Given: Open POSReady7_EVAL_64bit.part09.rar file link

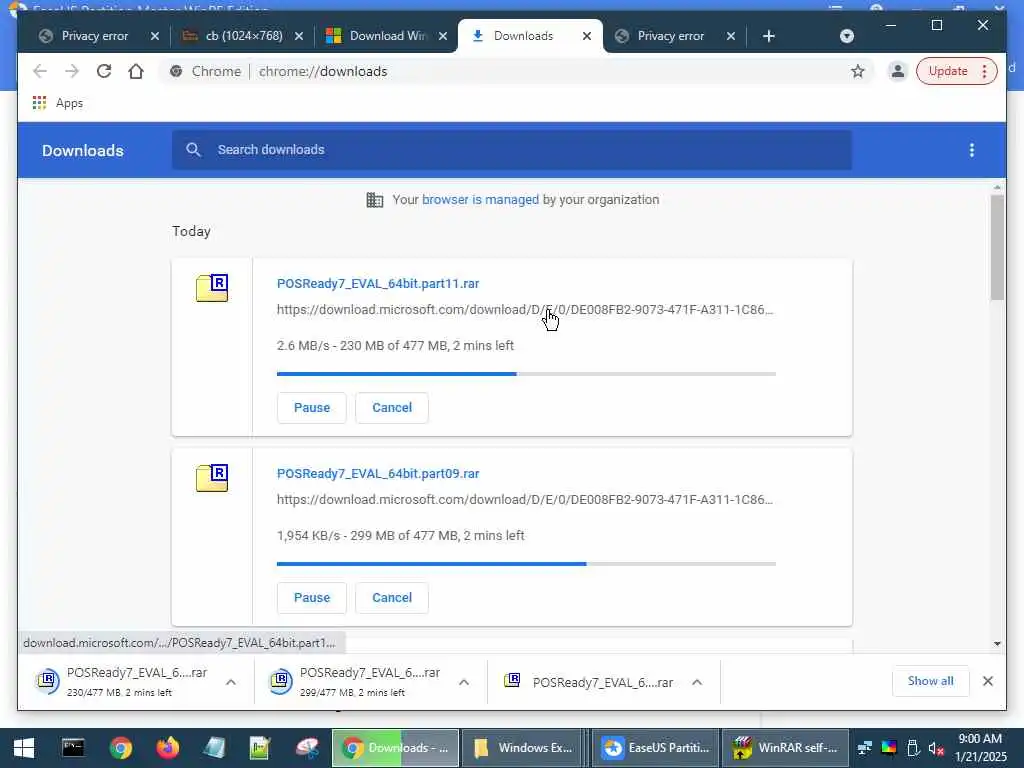Looking at the screenshot, I should click(x=377, y=473).
